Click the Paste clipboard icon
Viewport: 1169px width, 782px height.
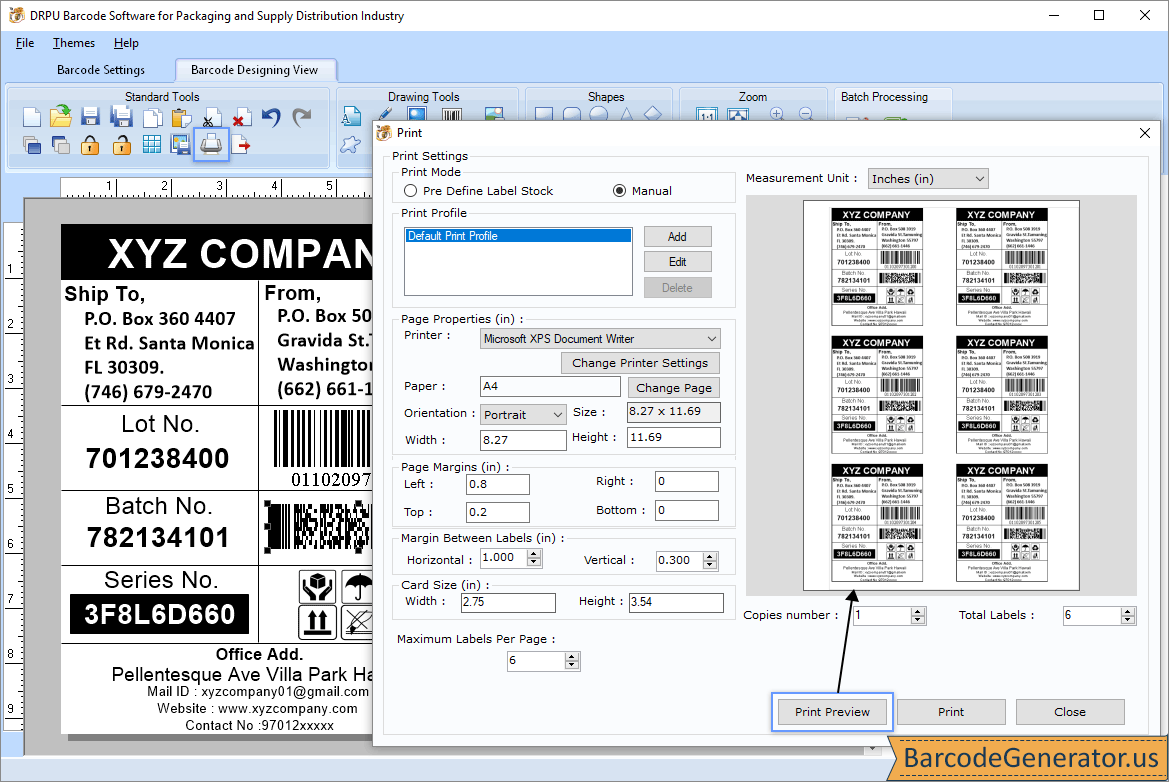[181, 118]
